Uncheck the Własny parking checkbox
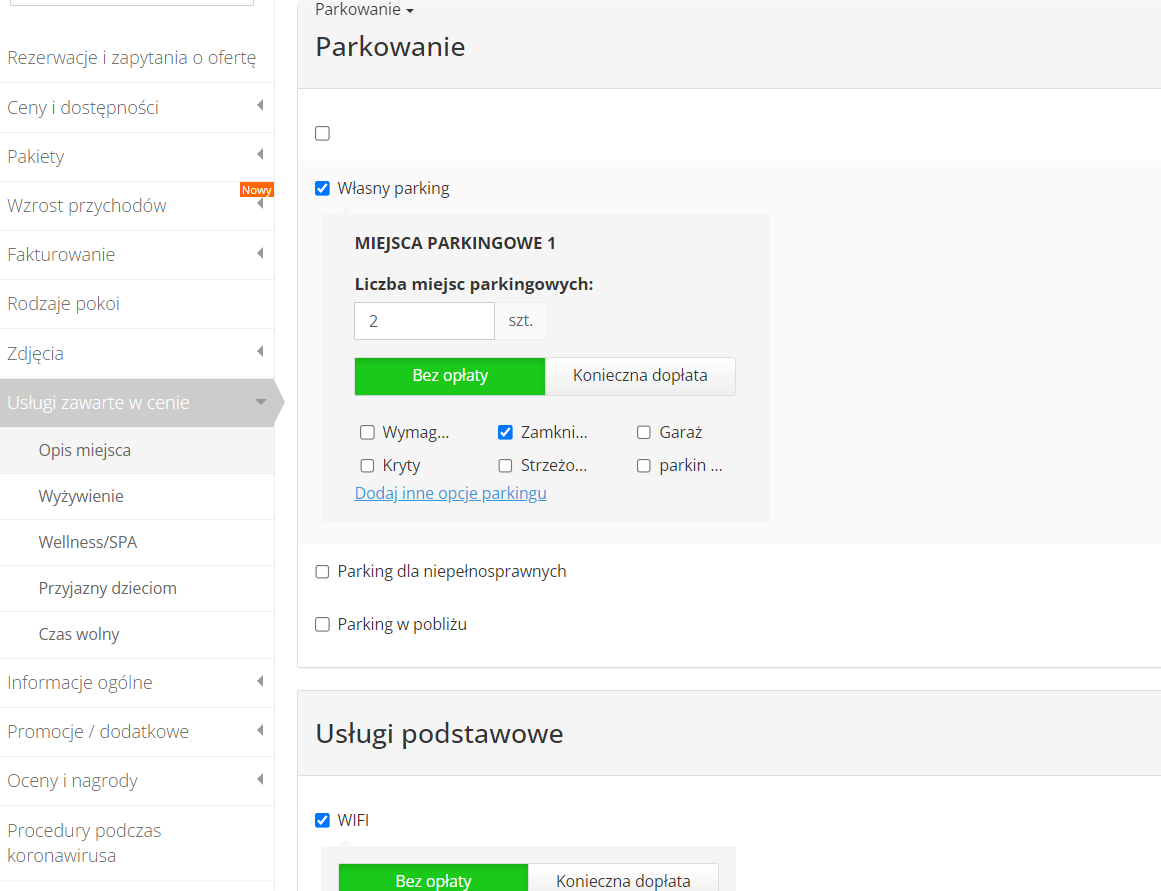This screenshot has width=1161, height=891. pos(322,187)
